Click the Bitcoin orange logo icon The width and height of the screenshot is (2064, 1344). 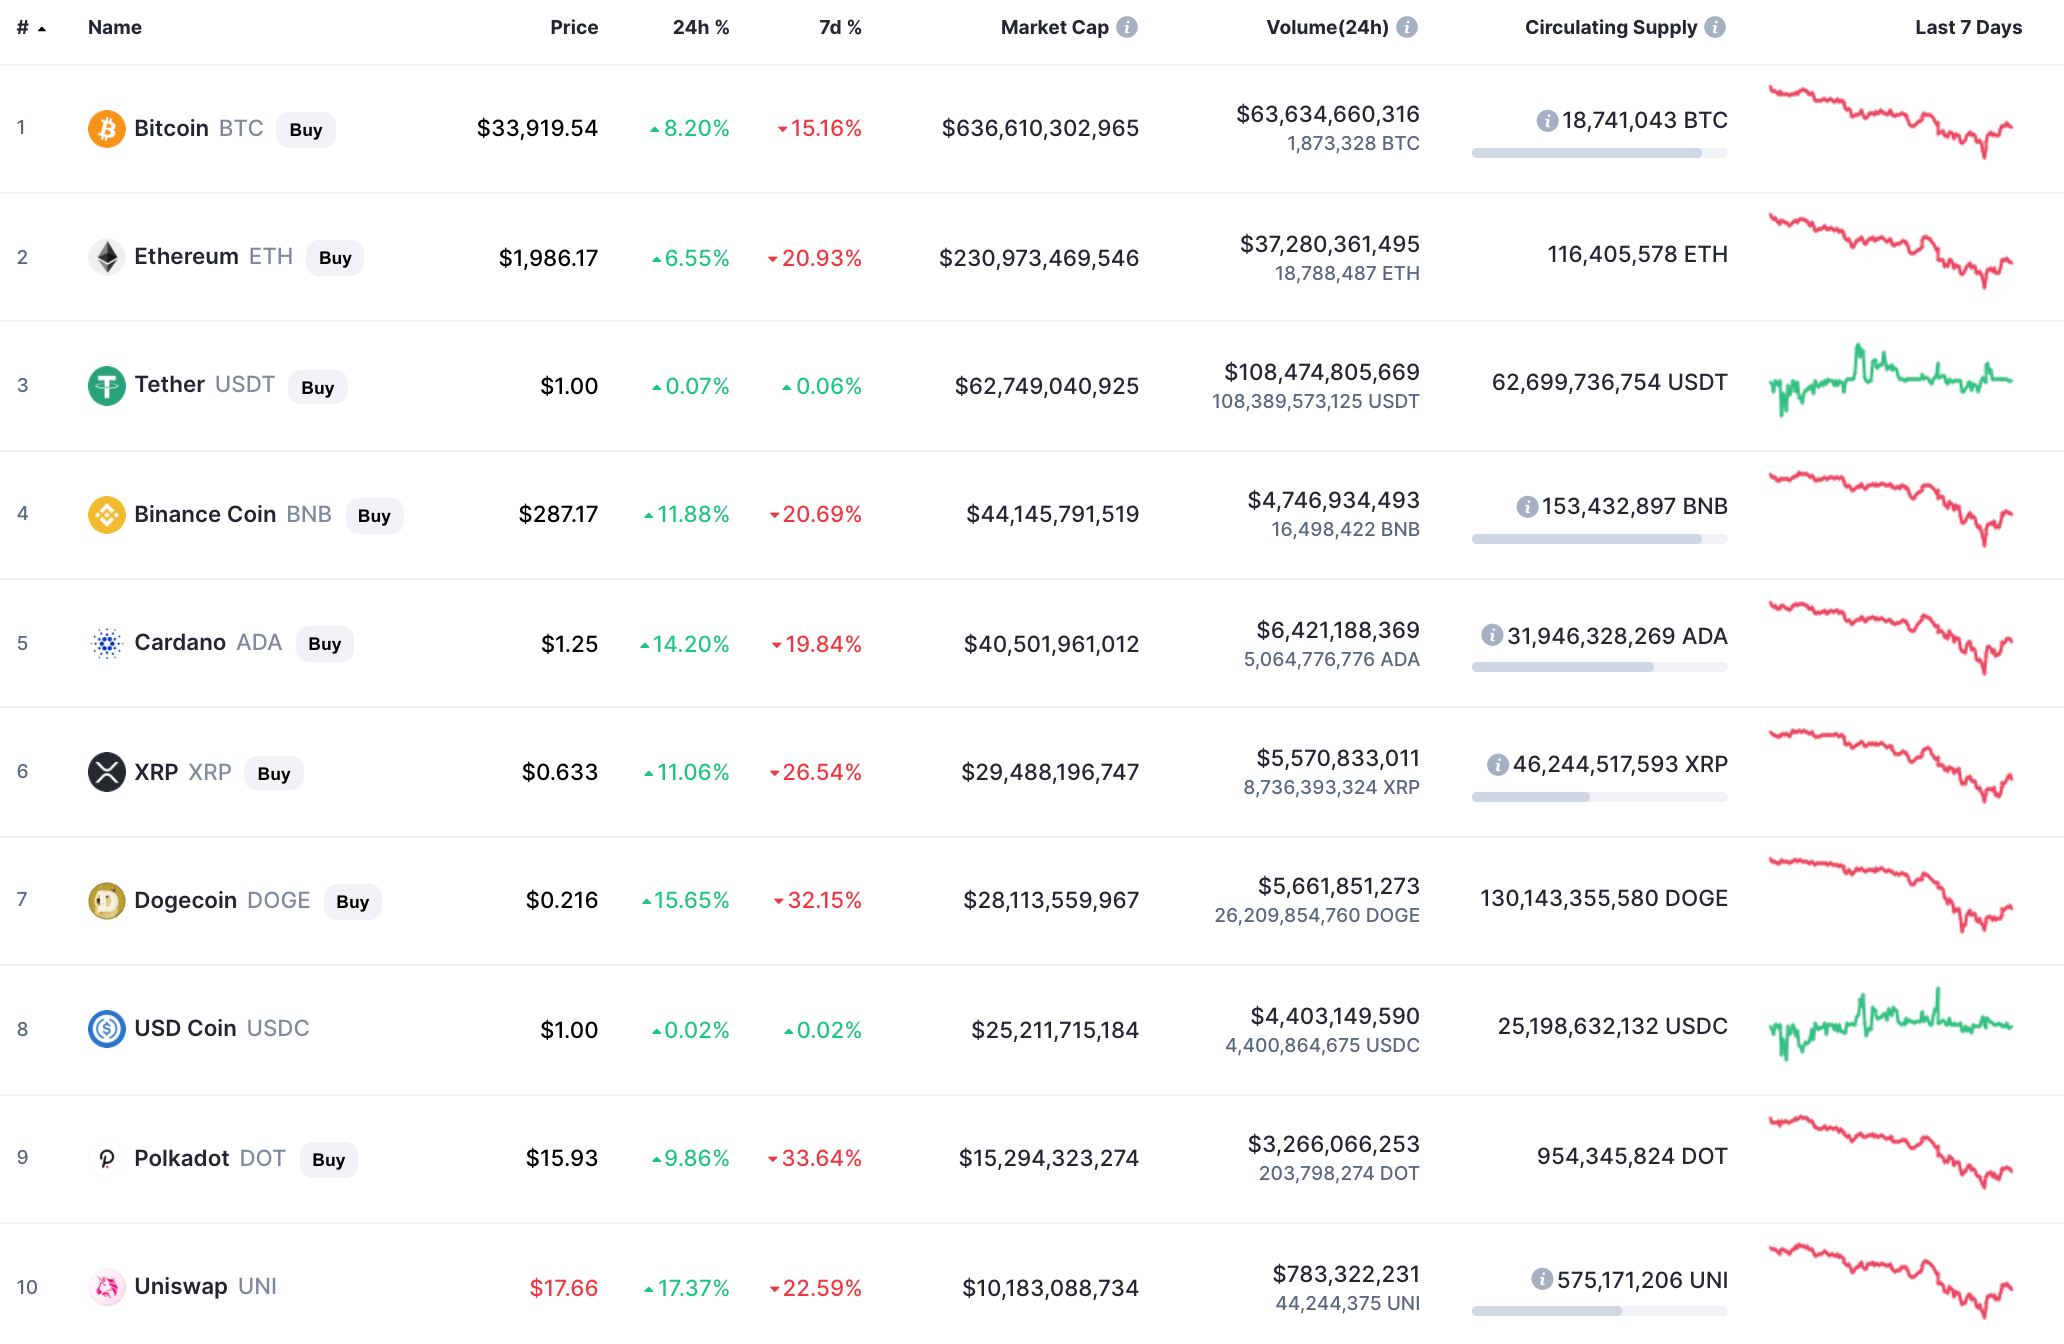point(106,129)
